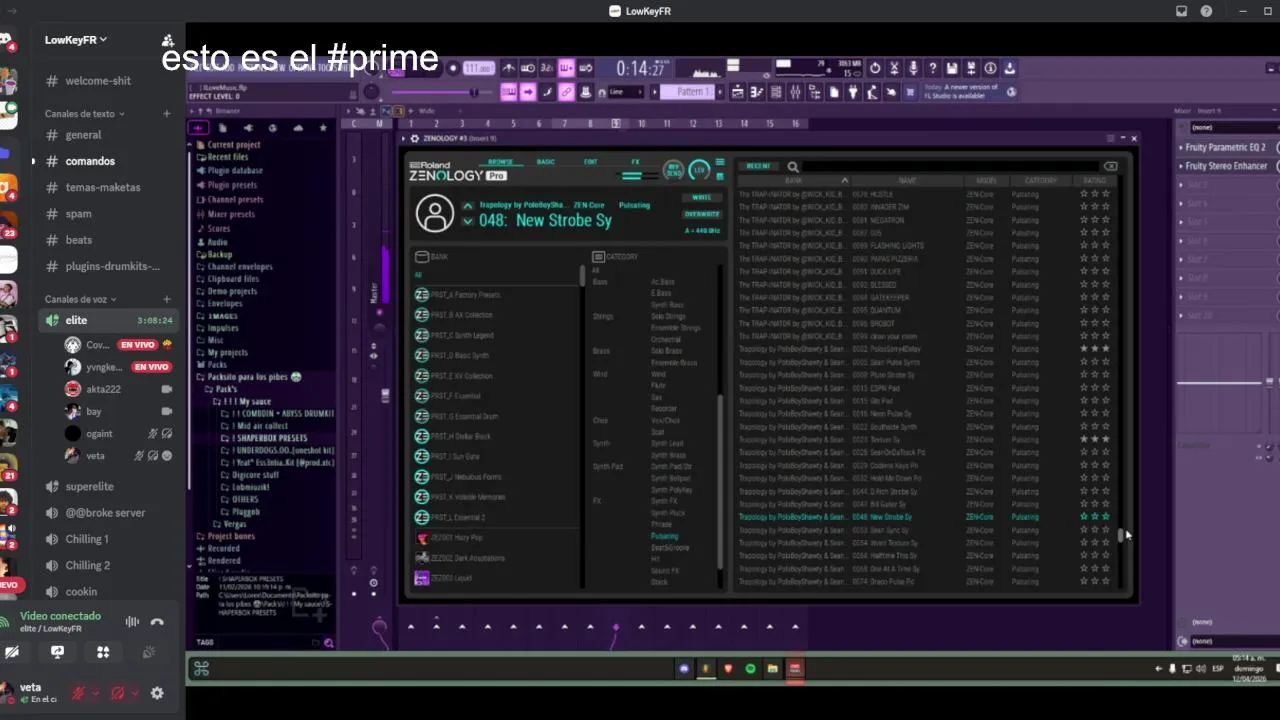
Task: Click the soundboard icon in voice panel
Action: click(x=148, y=652)
